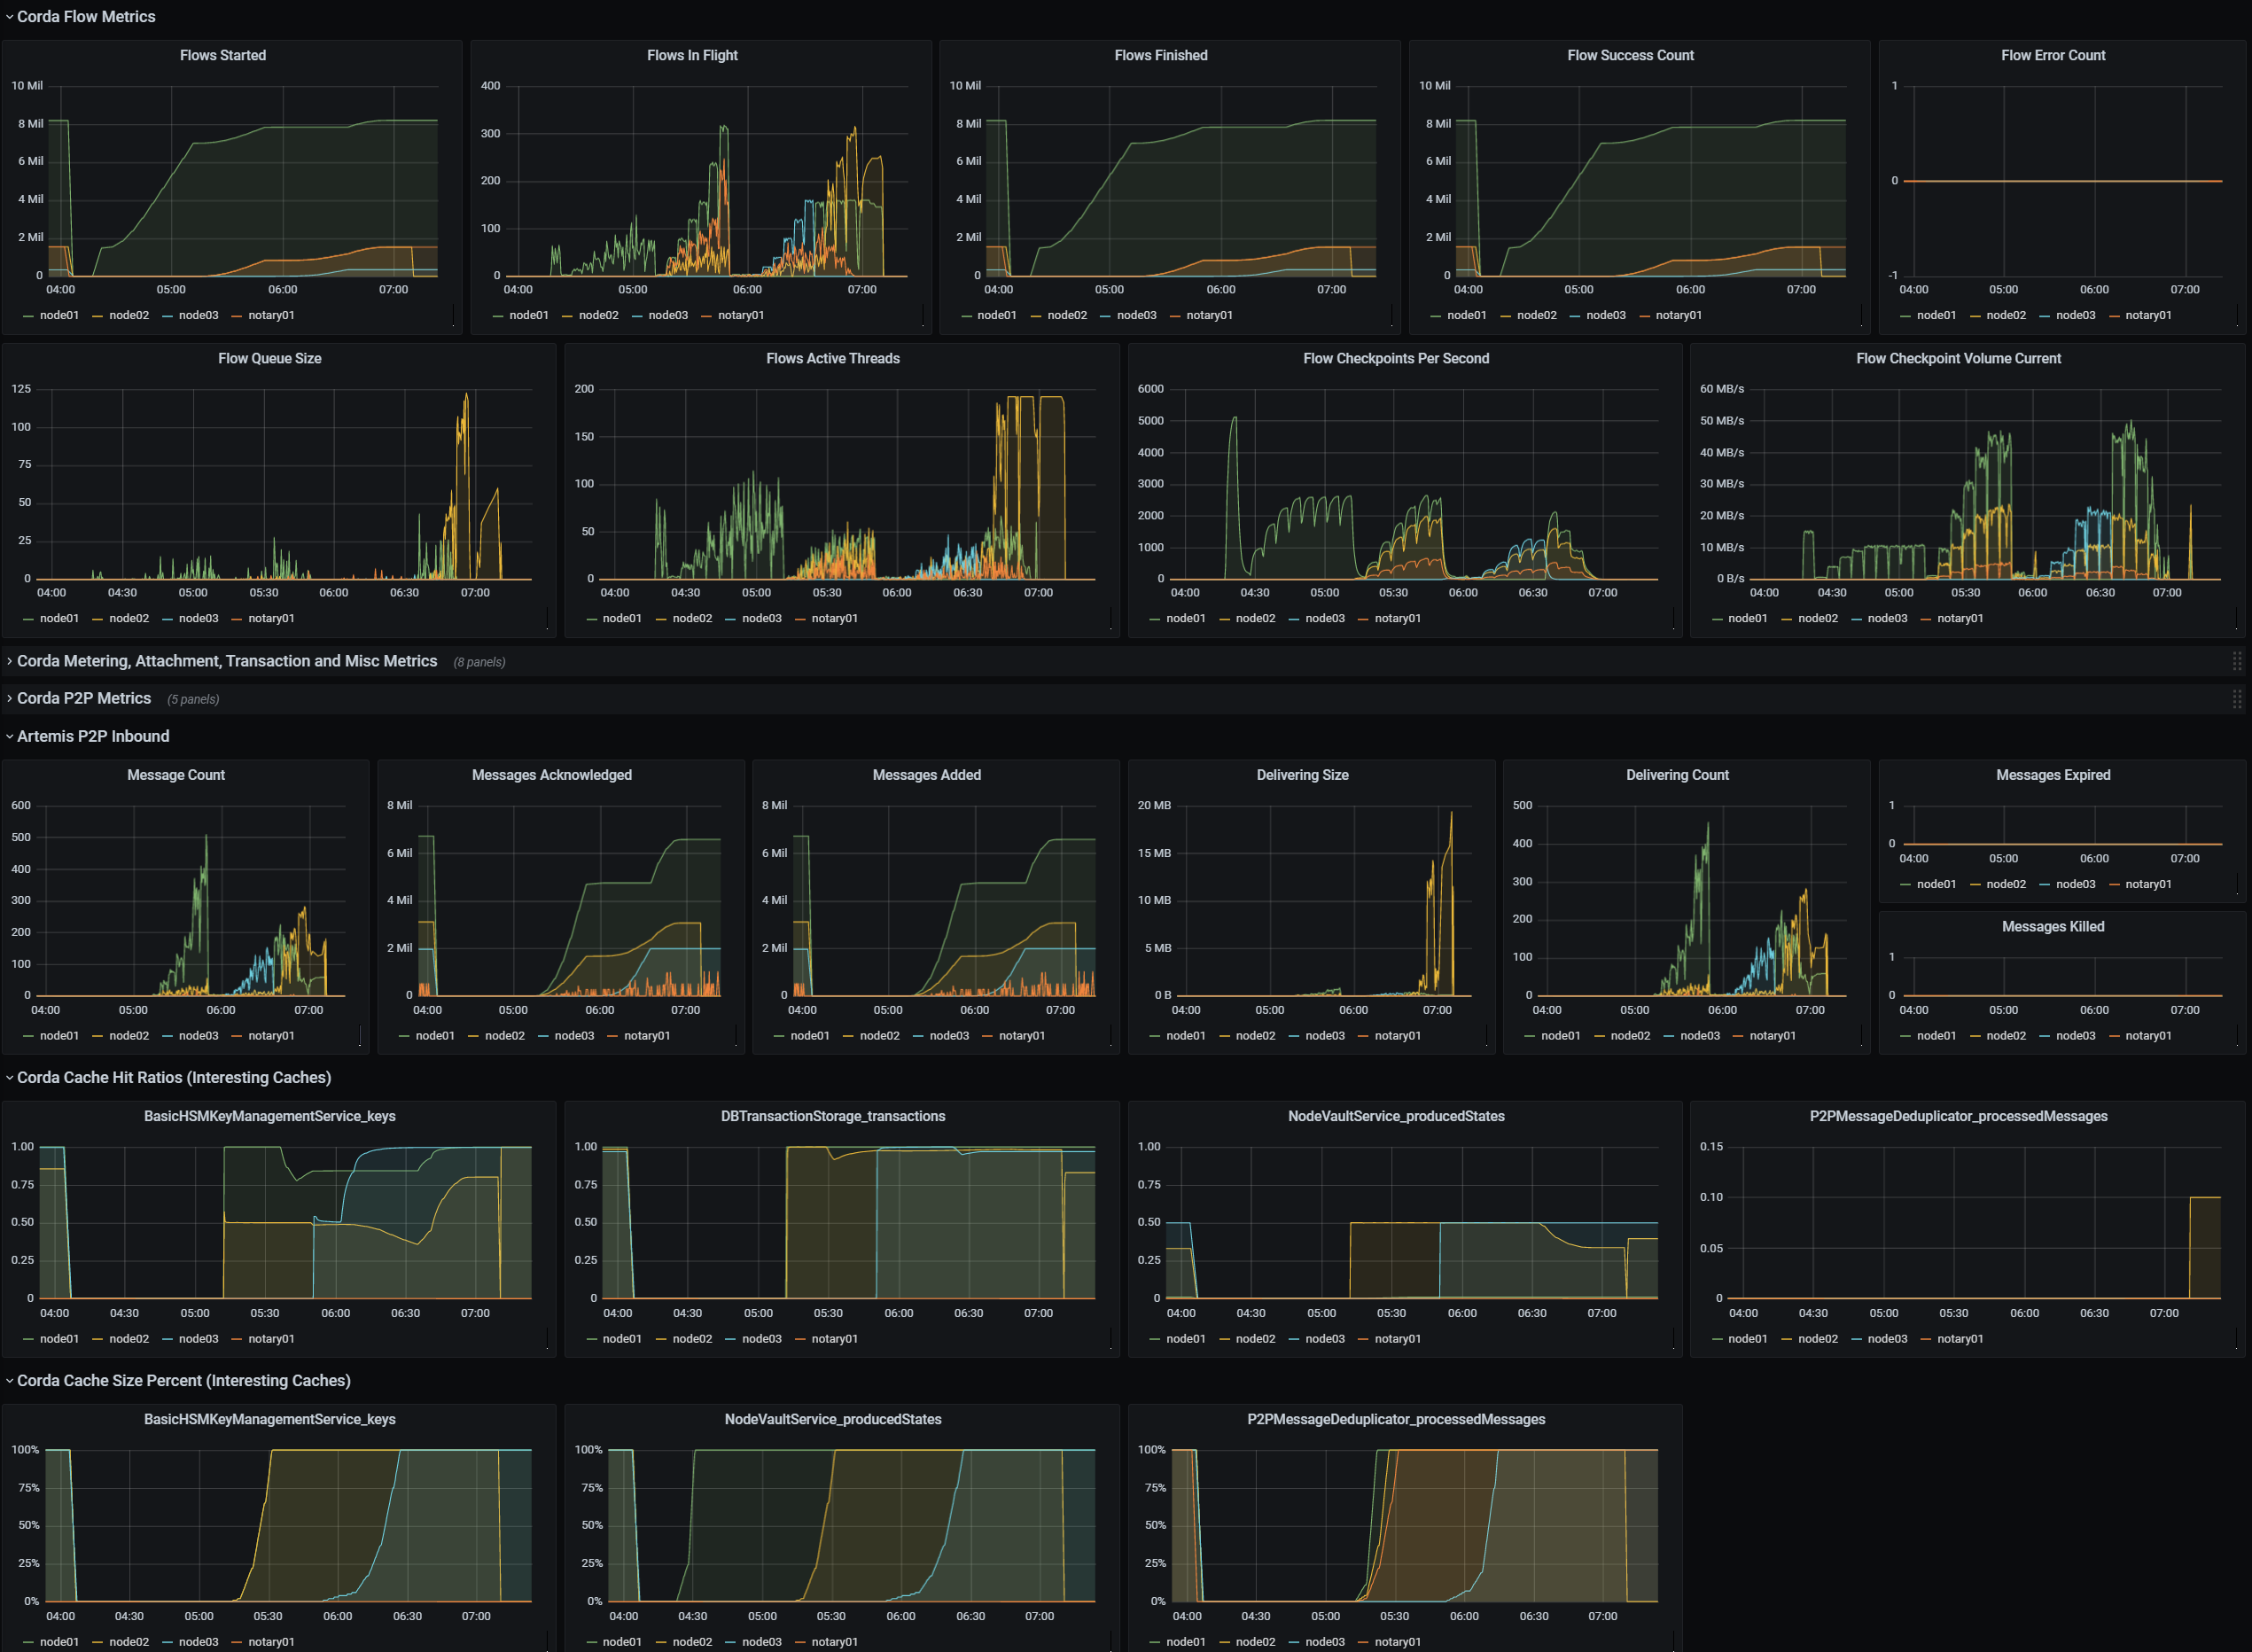Click the Delivering Size panel title
This screenshot has width=2252, height=1652.
pyautogui.click(x=1302, y=775)
